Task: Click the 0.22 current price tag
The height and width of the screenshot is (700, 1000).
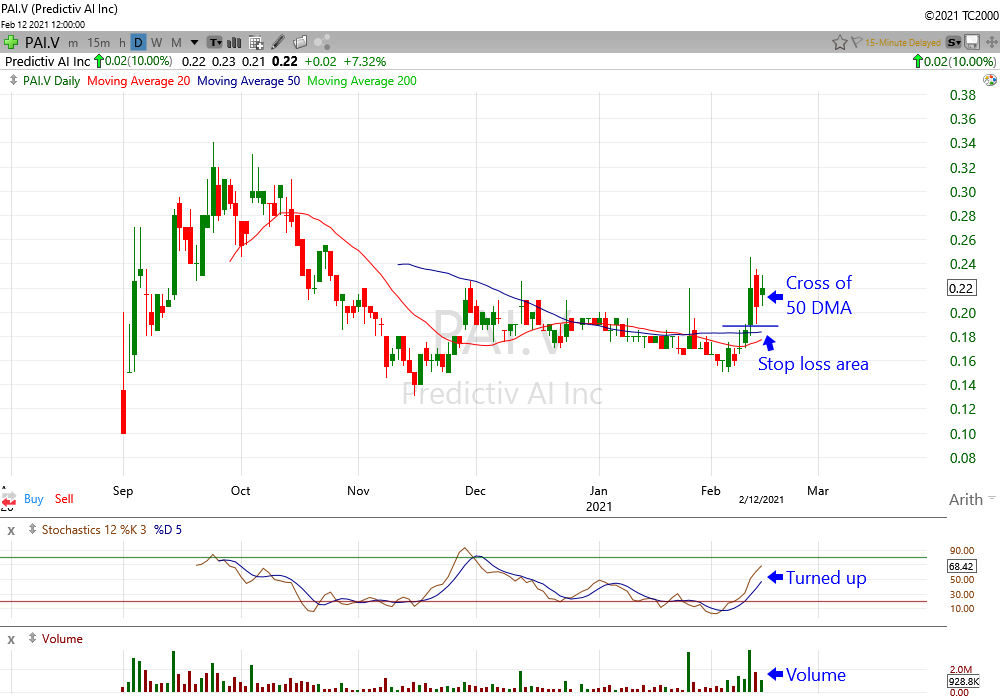Action: pos(961,288)
